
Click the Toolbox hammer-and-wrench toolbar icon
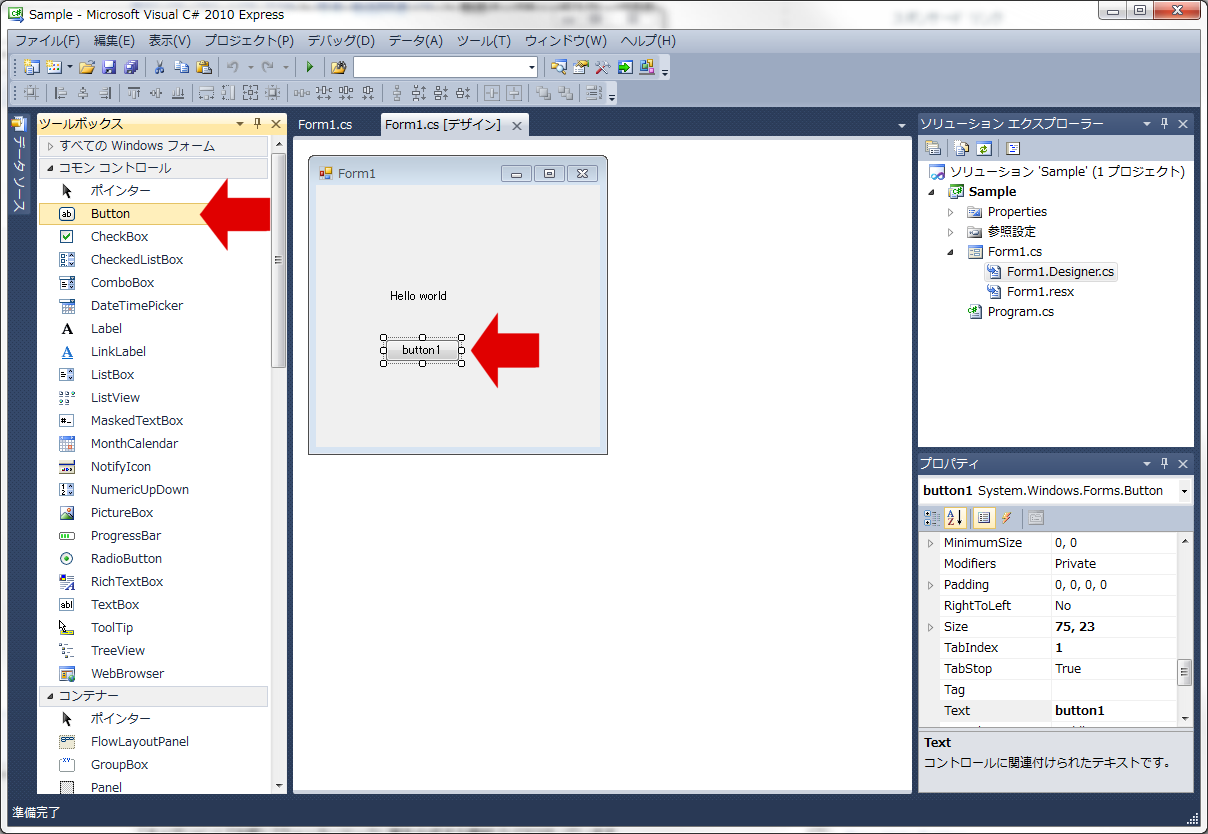[x=602, y=67]
